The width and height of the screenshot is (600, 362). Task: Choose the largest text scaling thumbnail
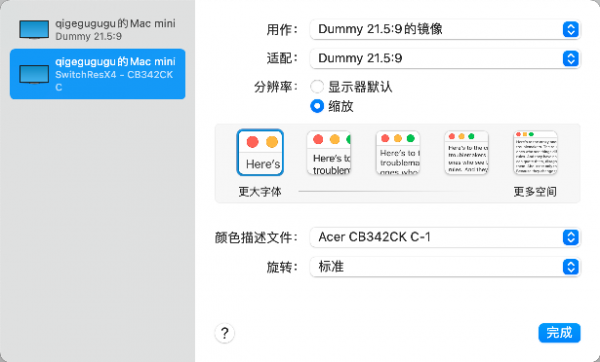[260, 152]
